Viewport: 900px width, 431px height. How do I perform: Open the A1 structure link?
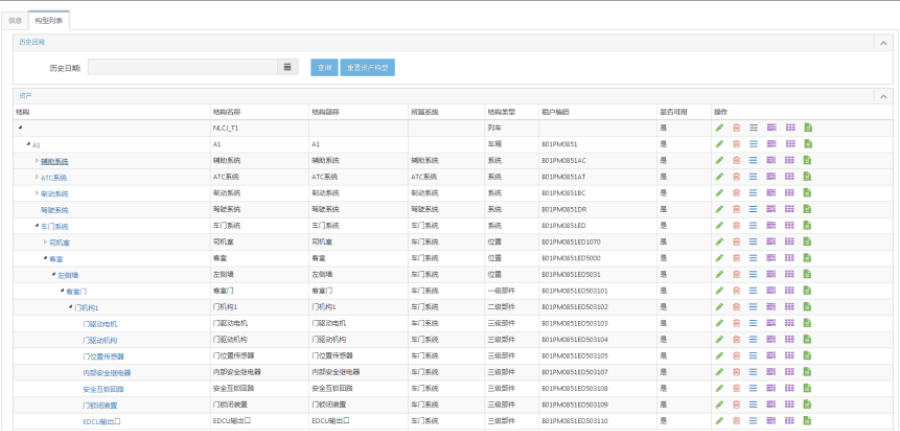[x=36, y=145]
